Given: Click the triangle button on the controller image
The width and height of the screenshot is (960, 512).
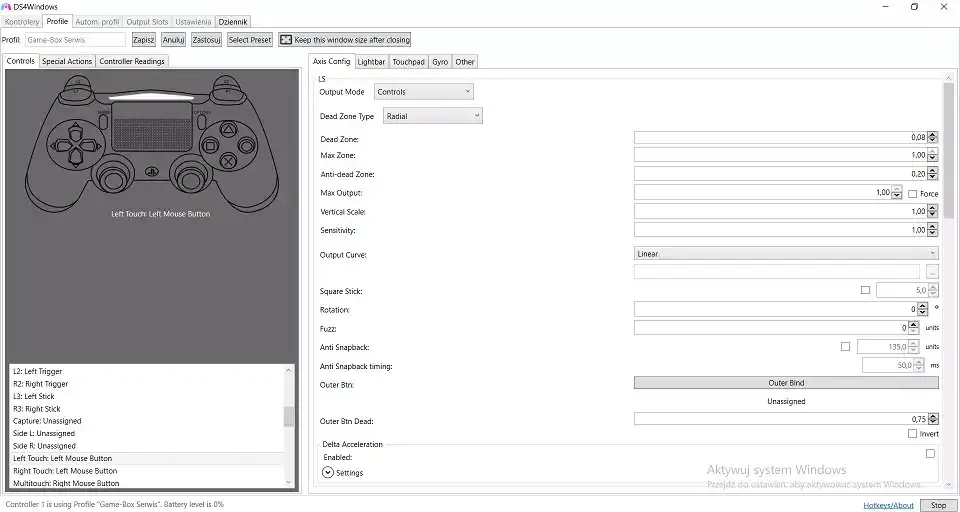Looking at the screenshot, I should point(228,129).
